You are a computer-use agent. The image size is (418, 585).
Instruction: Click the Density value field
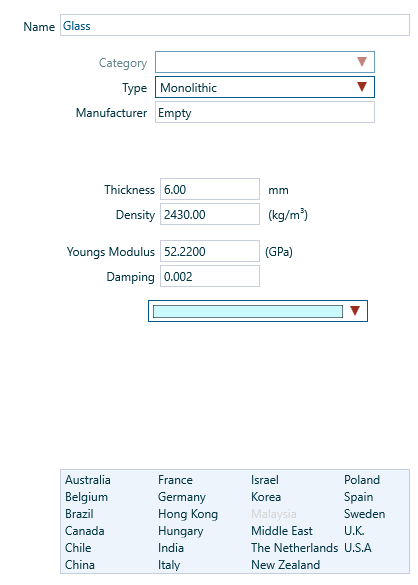[210, 214]
